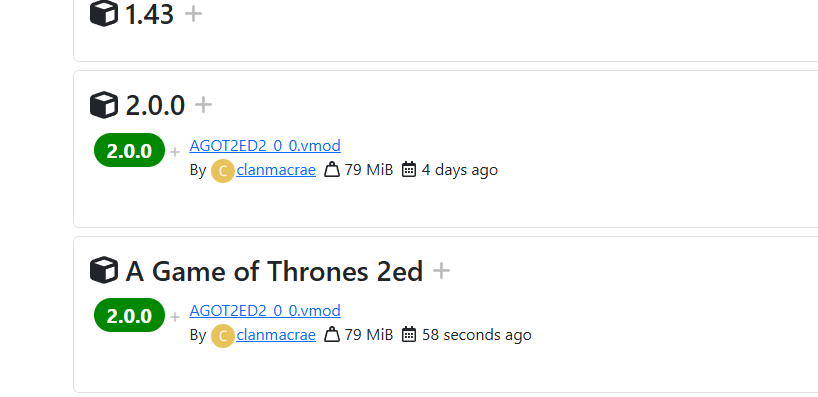Download AGOT2ED2_0_0.vmod uploaded 58 seconds ago
Screen dimensions: 818x397
click(x=265, y=310)
